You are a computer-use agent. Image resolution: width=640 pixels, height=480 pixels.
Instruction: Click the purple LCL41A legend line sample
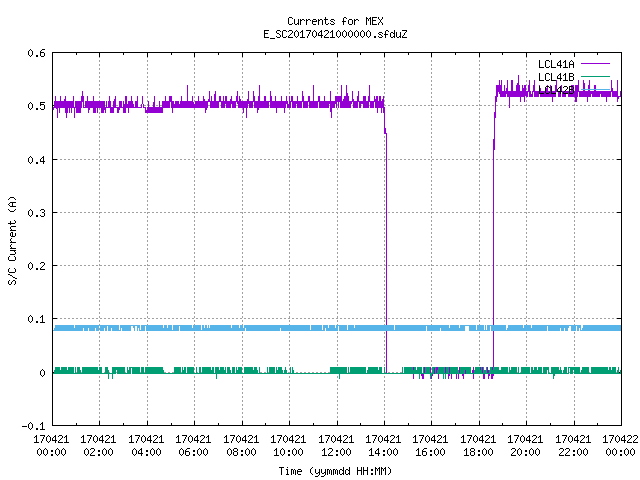(595, 64)
